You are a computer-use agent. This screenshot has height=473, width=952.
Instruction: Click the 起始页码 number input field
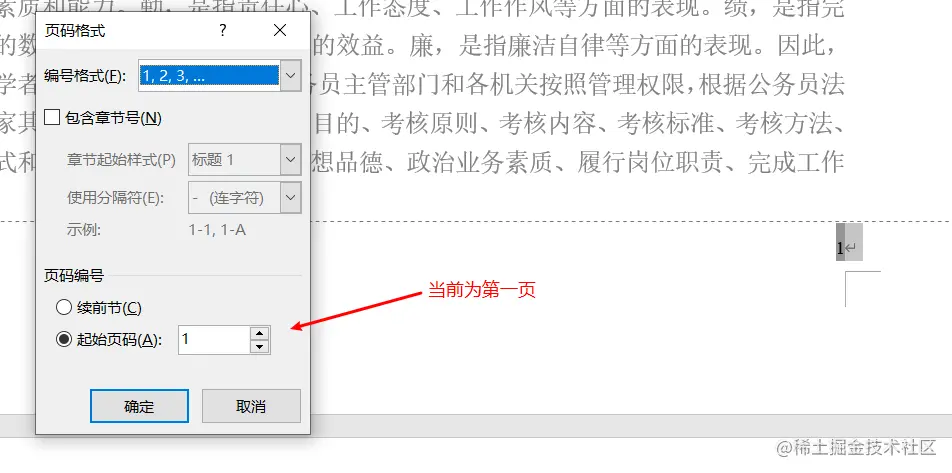[214, 340]
